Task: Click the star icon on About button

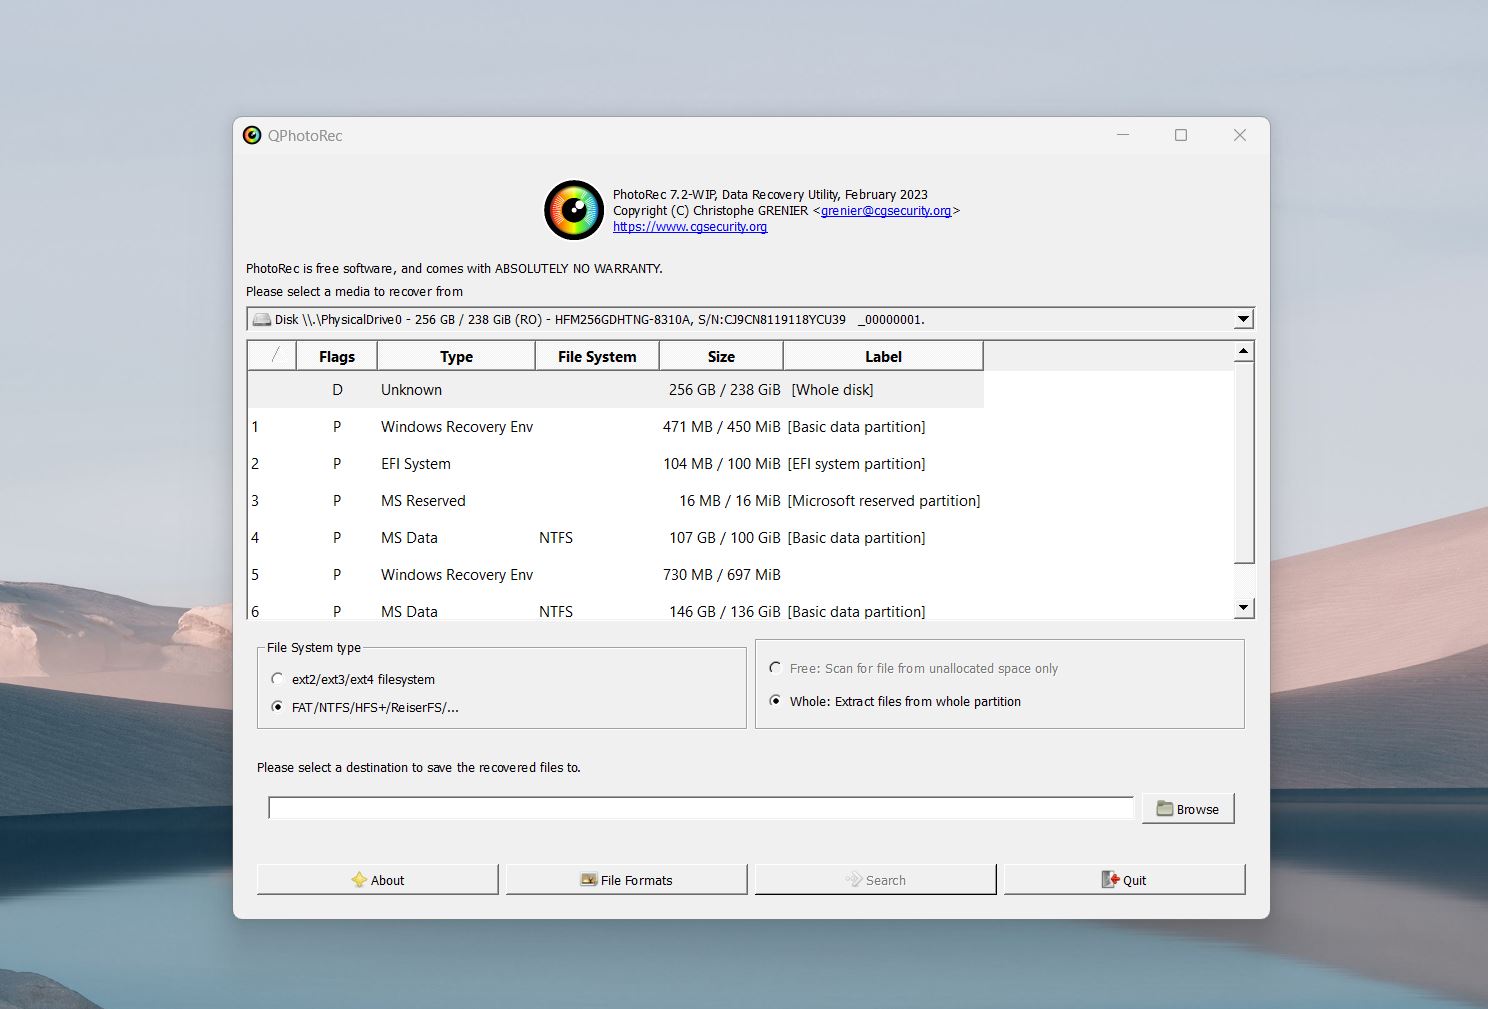Action: pos(359,880)
